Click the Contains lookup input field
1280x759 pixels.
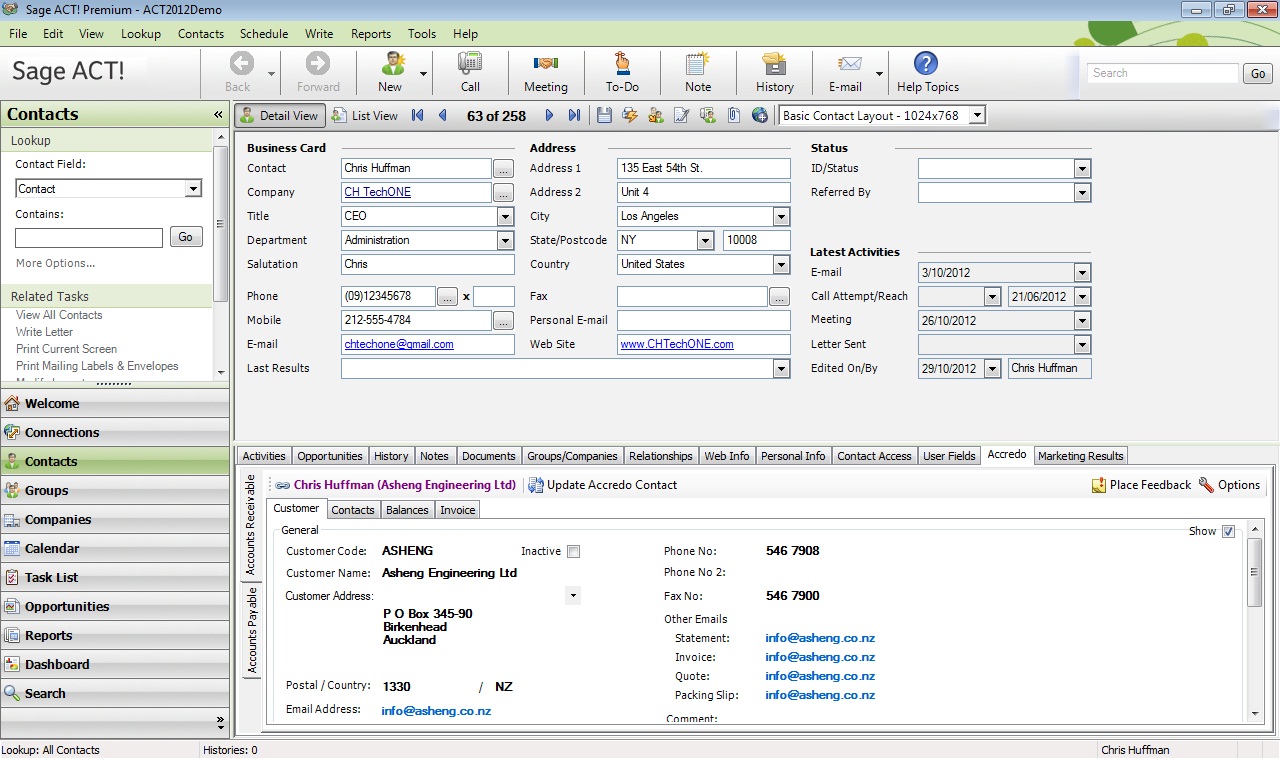89,238
